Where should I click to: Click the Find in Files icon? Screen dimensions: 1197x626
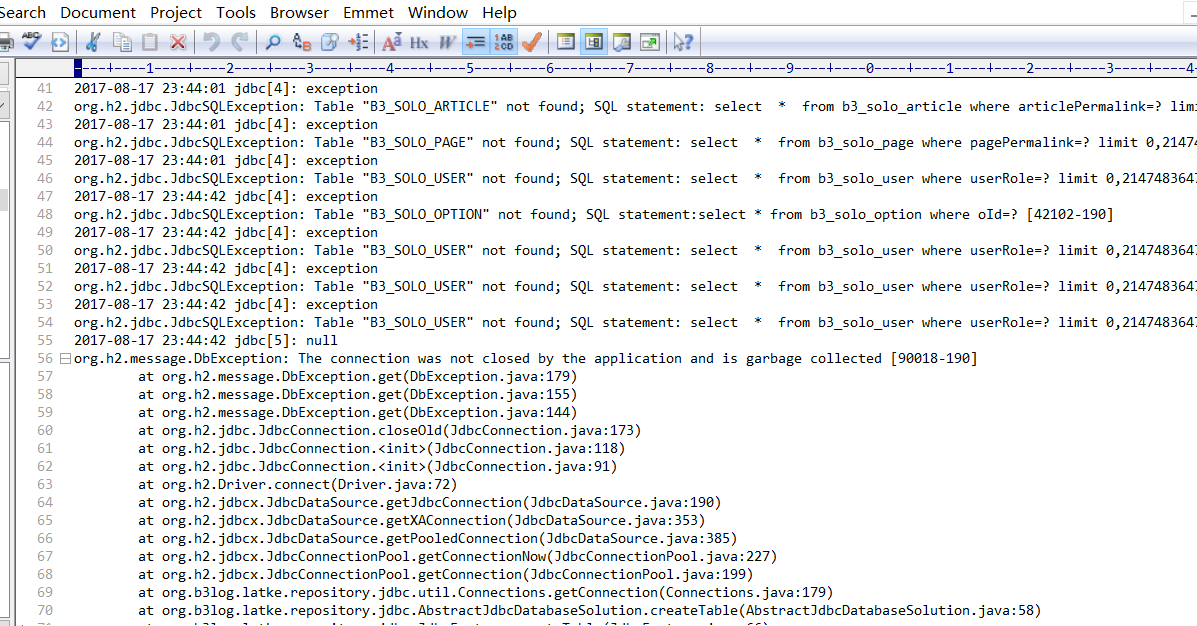coord(330,42)
